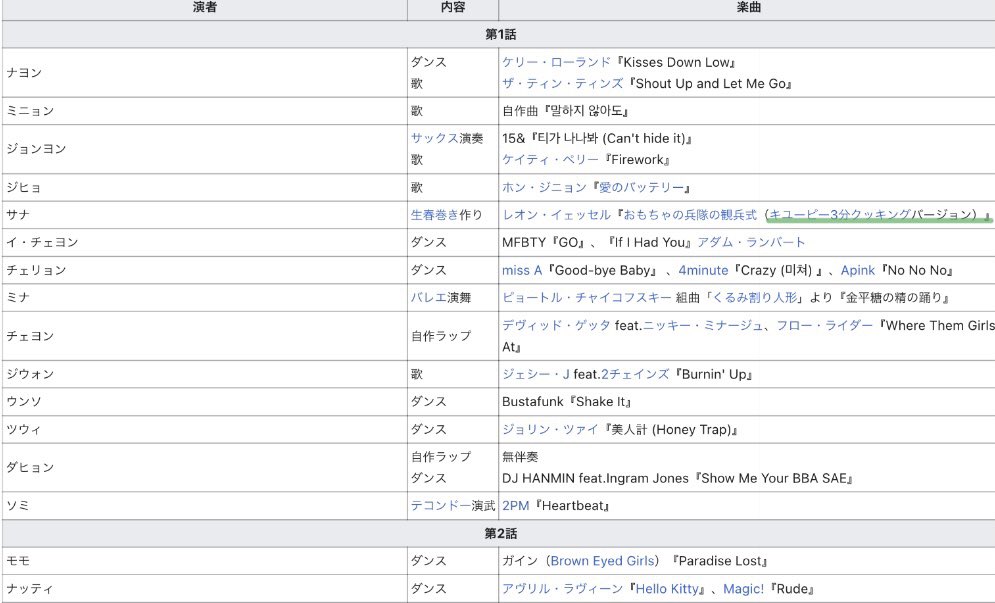Select the 演者 column header

point(204,8)
